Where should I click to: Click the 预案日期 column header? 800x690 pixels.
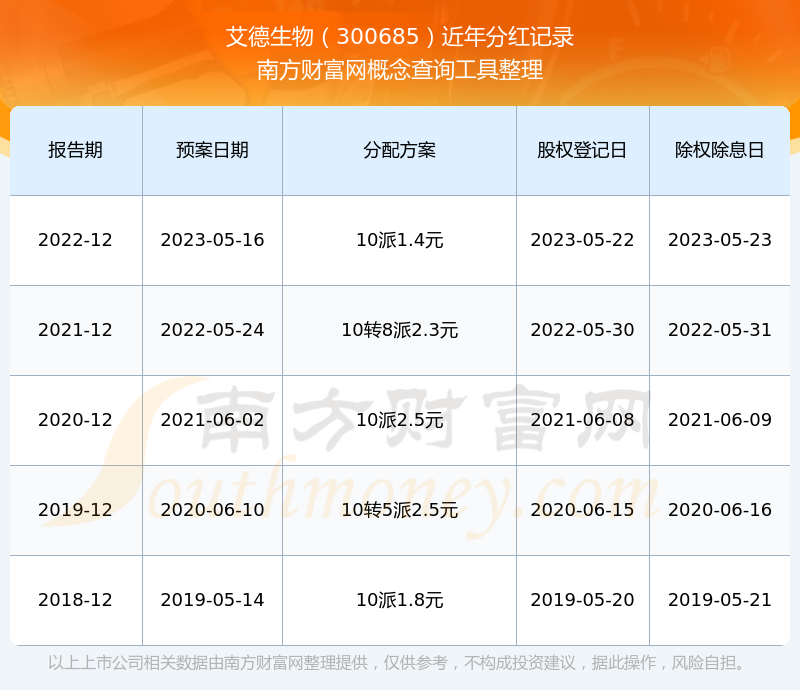pyautogui.click(x=212, y=151)
